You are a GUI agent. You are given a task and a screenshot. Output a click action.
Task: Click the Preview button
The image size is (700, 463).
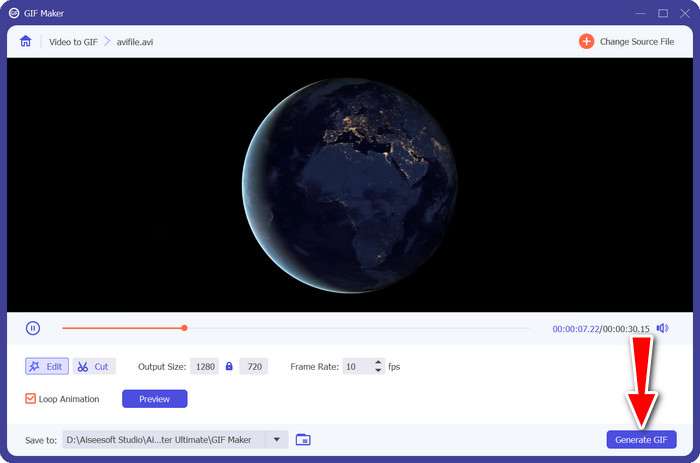154,399
